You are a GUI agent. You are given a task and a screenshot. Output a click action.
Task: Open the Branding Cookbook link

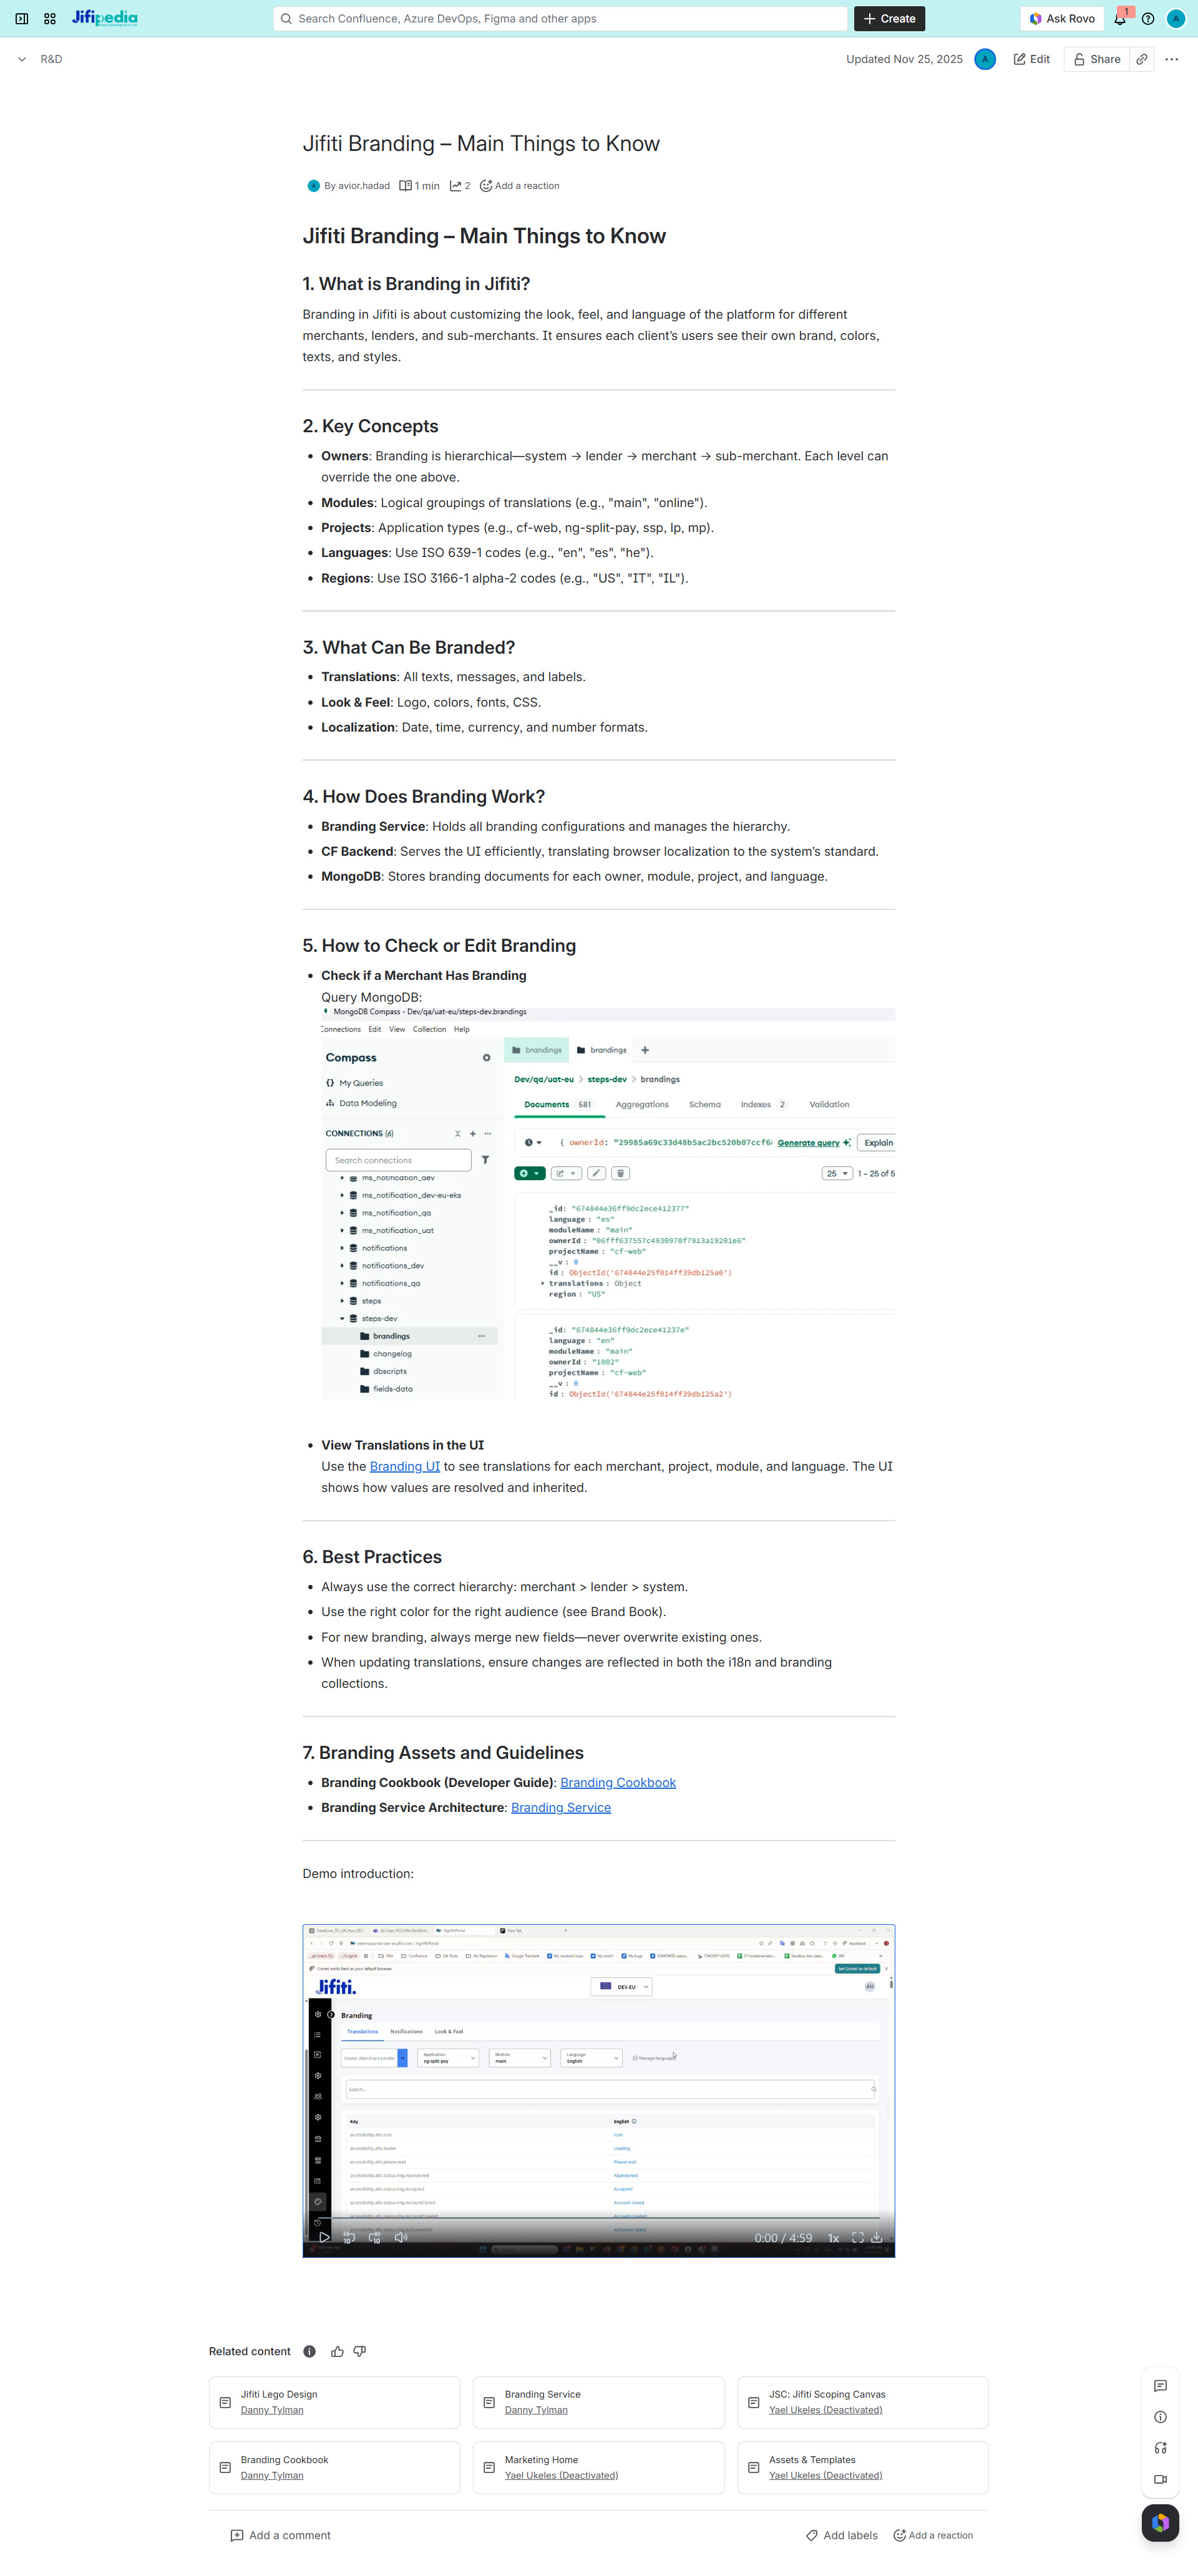pyautogui.click(x=618, y=1782)
